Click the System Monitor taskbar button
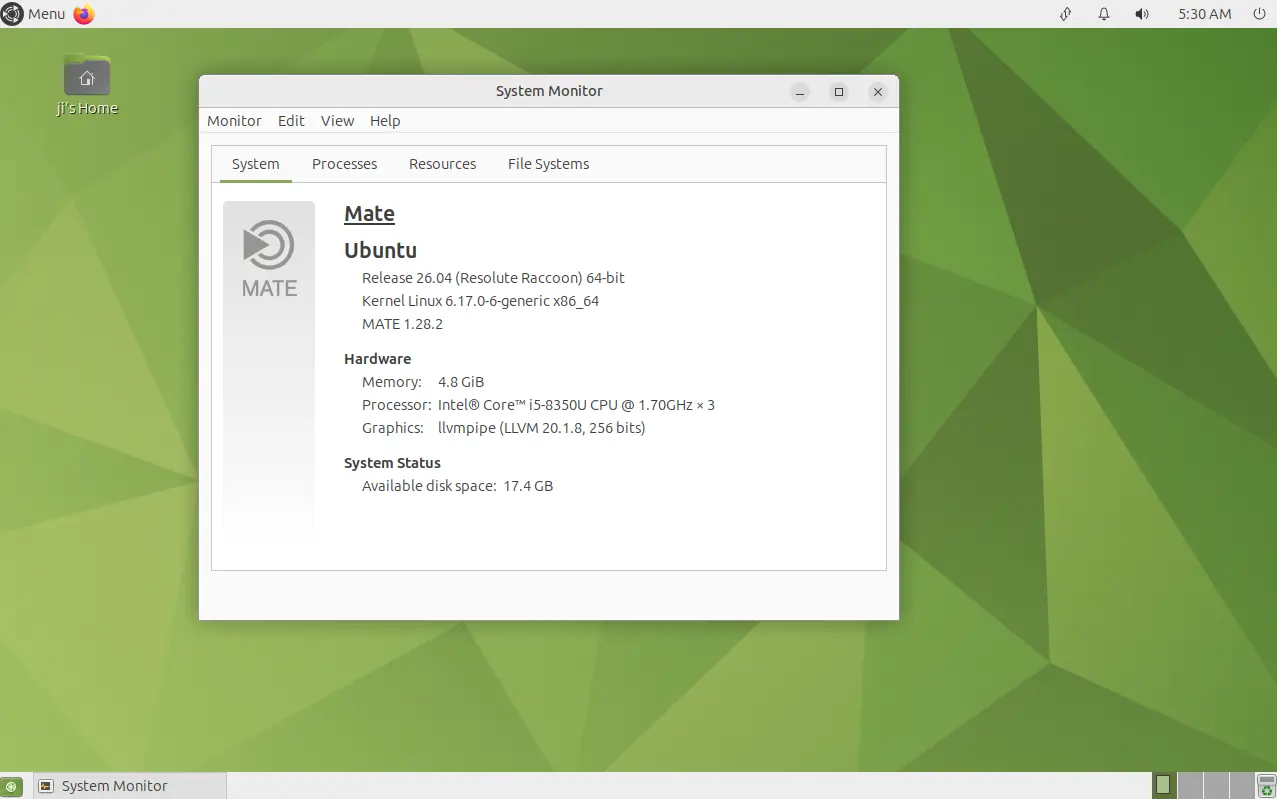1277x799 pixels. (x=130, y=786)
